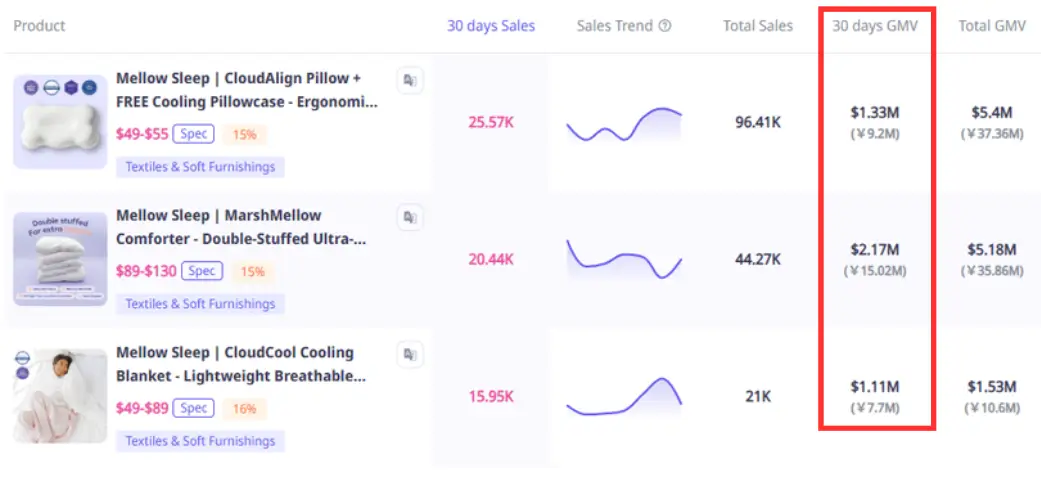The image size is (1041, 479).
Task: Sort by Total Sales column header
Action: click(x=757, y=26)
